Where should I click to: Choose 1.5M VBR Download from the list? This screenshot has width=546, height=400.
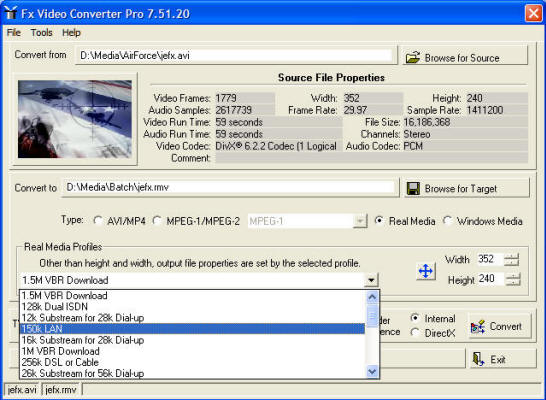[192, 296]
